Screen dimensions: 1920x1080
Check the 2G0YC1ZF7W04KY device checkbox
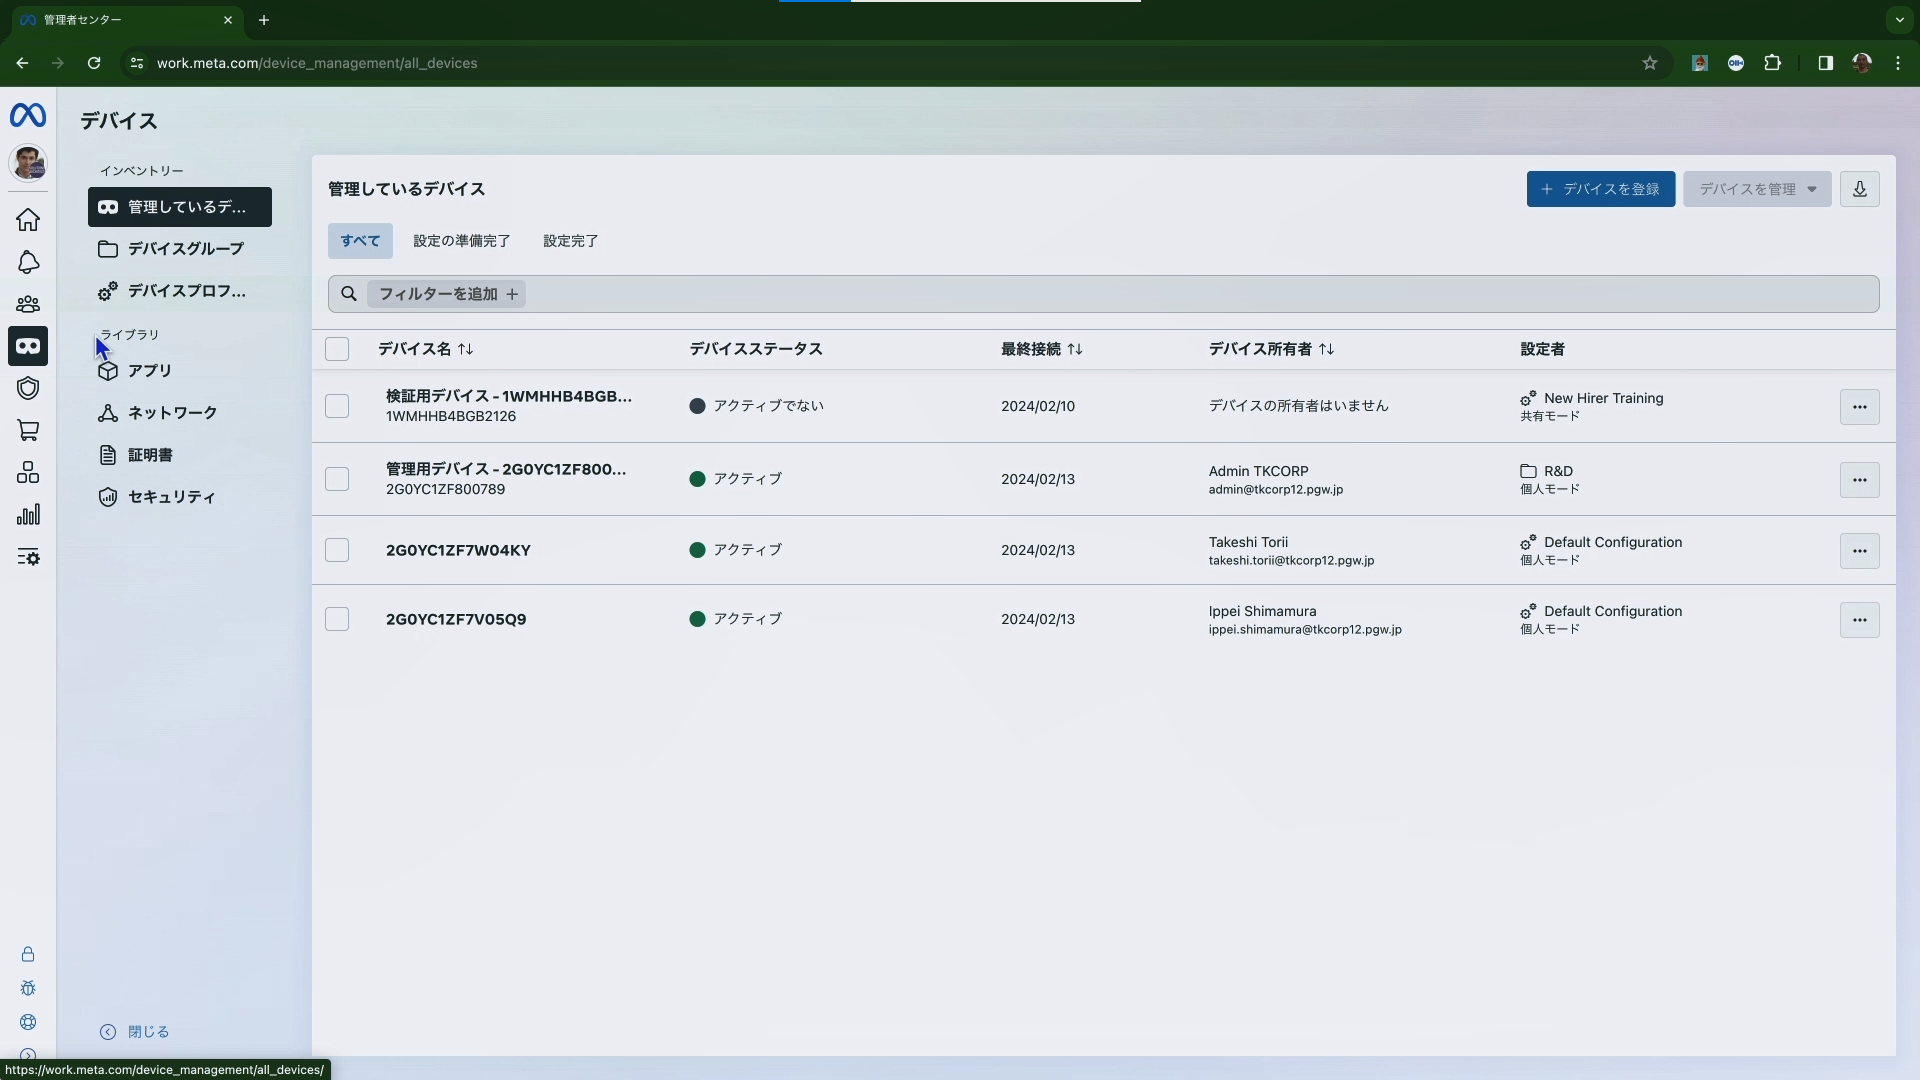click(337, 550)
